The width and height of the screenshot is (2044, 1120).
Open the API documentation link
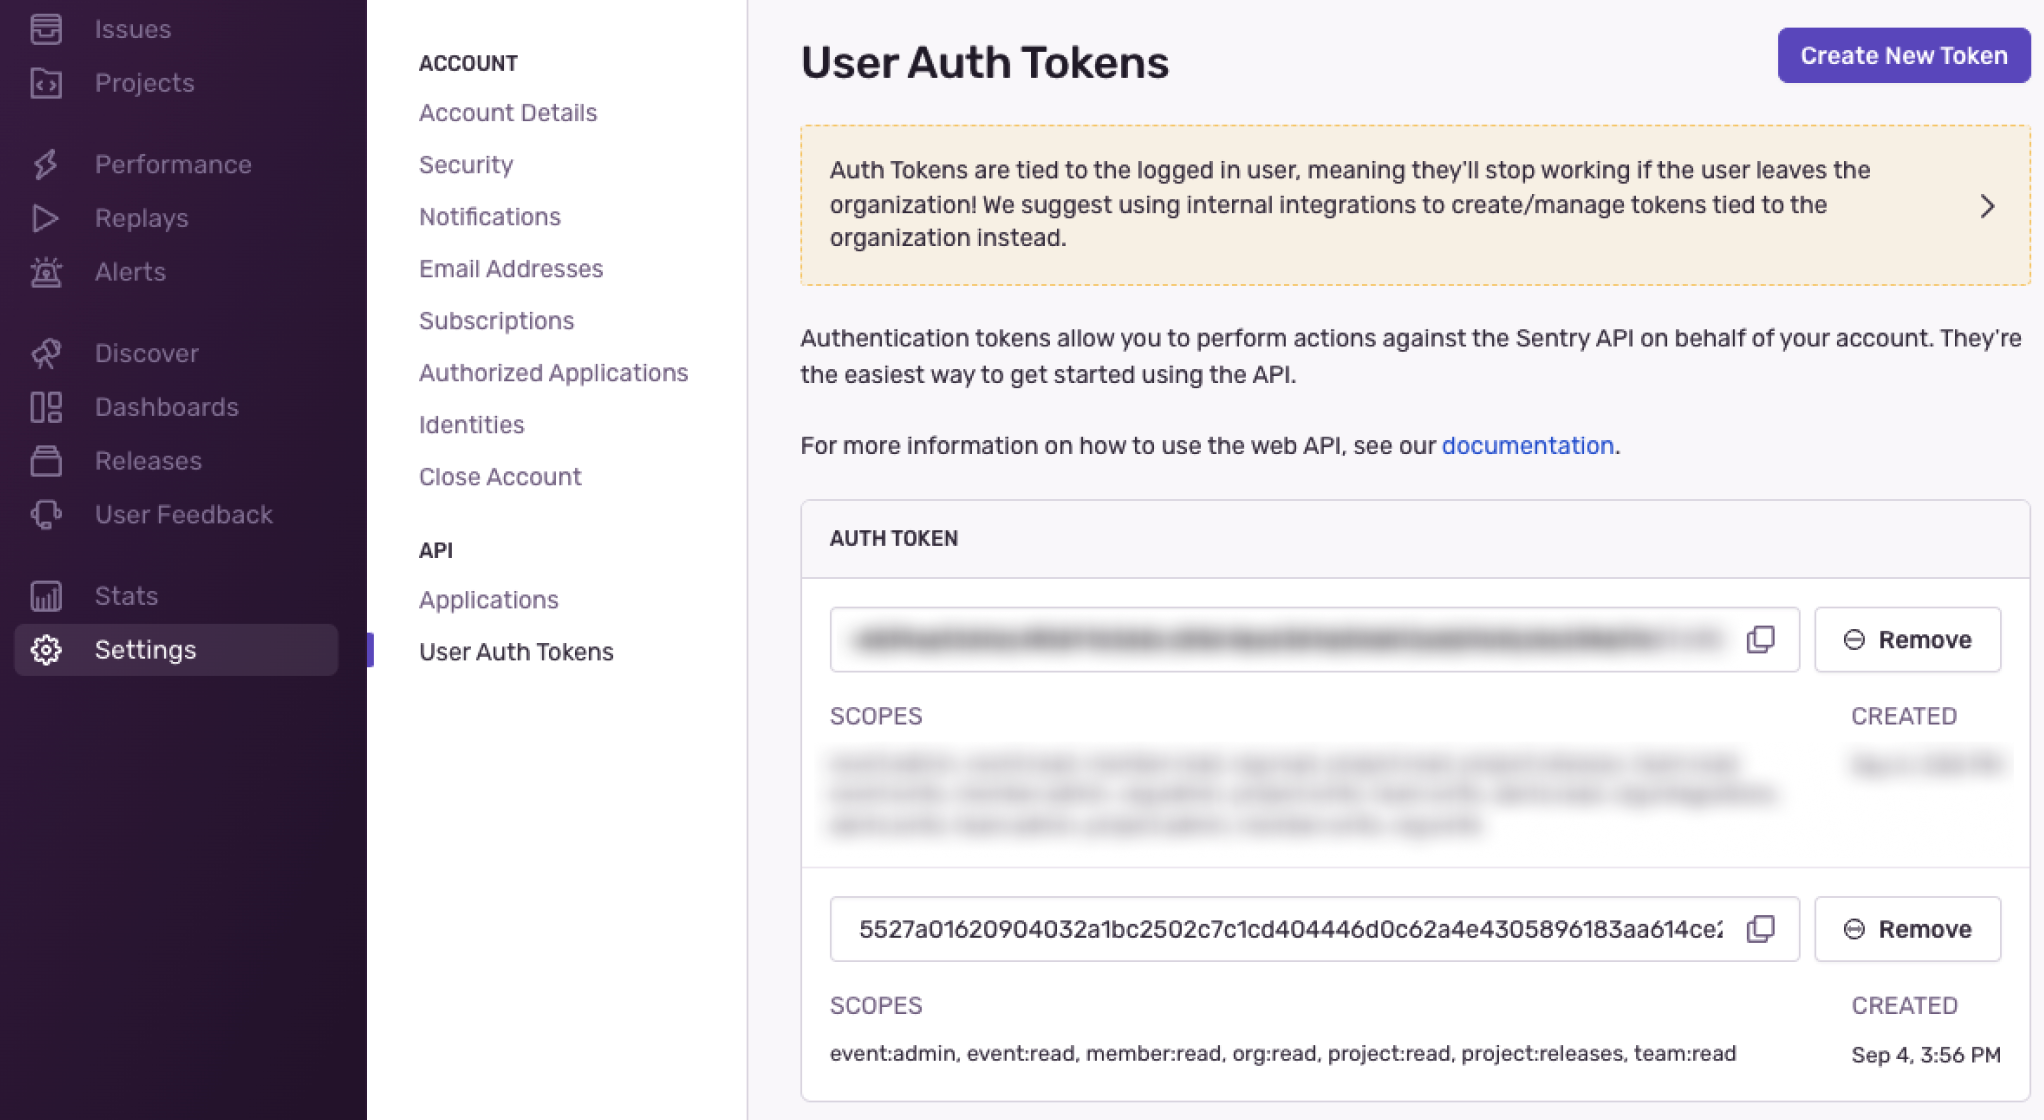point(1528,446)
